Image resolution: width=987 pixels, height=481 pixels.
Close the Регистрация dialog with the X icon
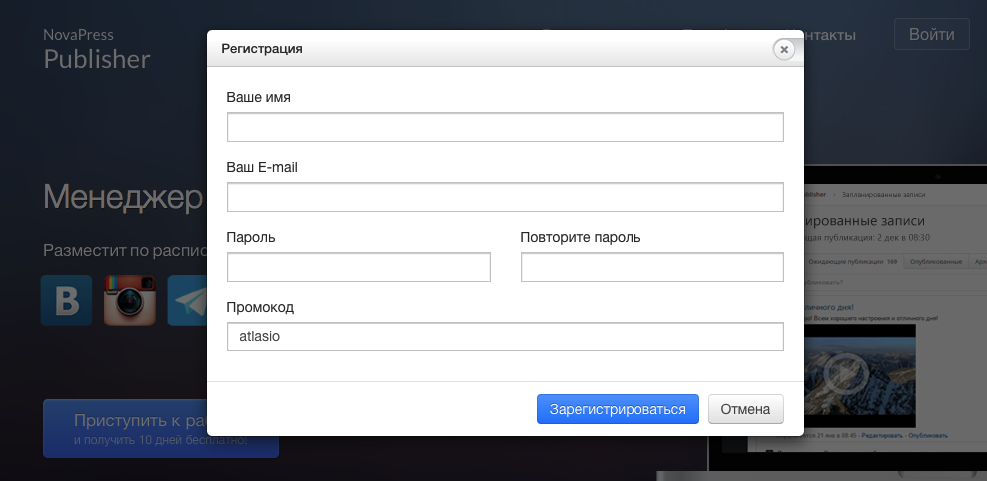pos(784,49)
